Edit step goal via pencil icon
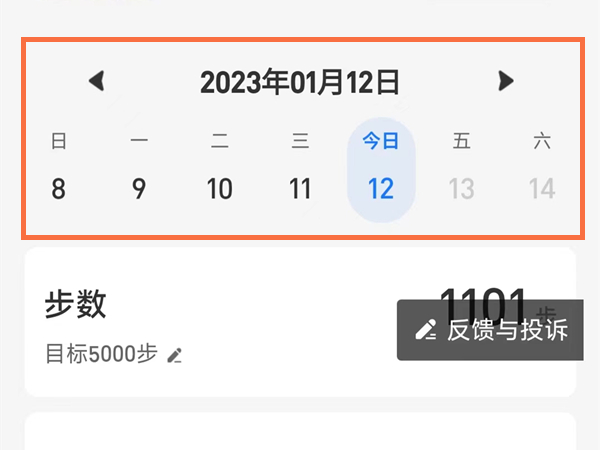The image size is (600, 450). click(x=174, y=355)
